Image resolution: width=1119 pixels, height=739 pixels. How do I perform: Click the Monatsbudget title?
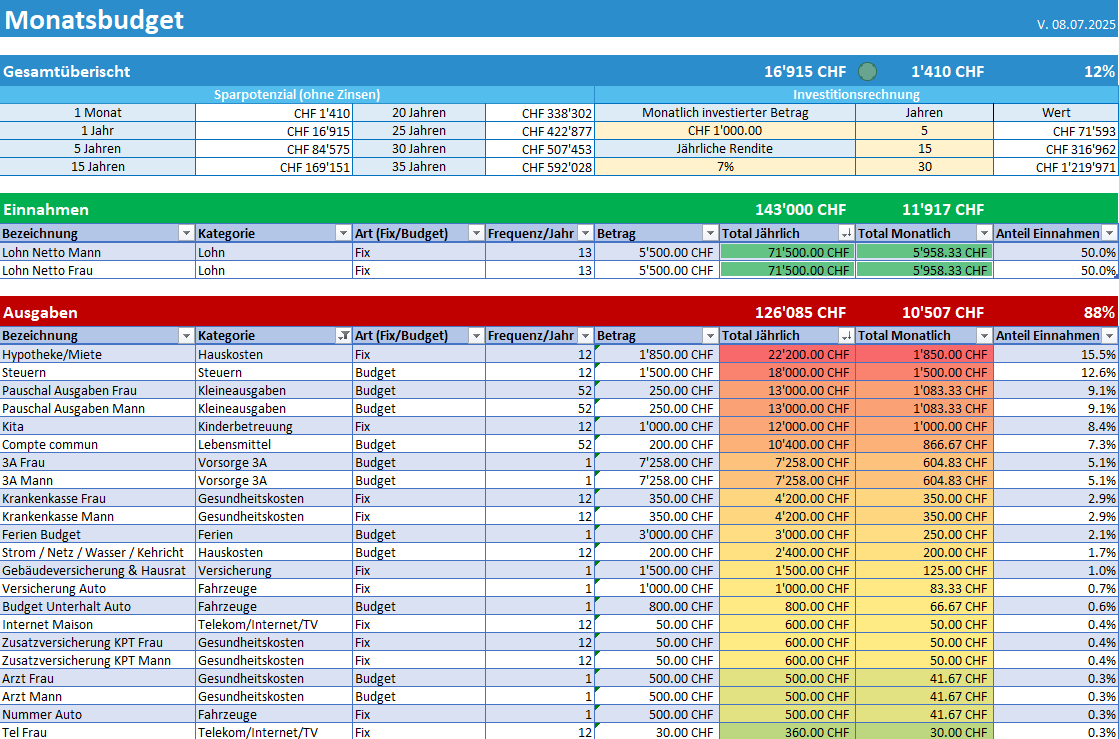[94, 20]
